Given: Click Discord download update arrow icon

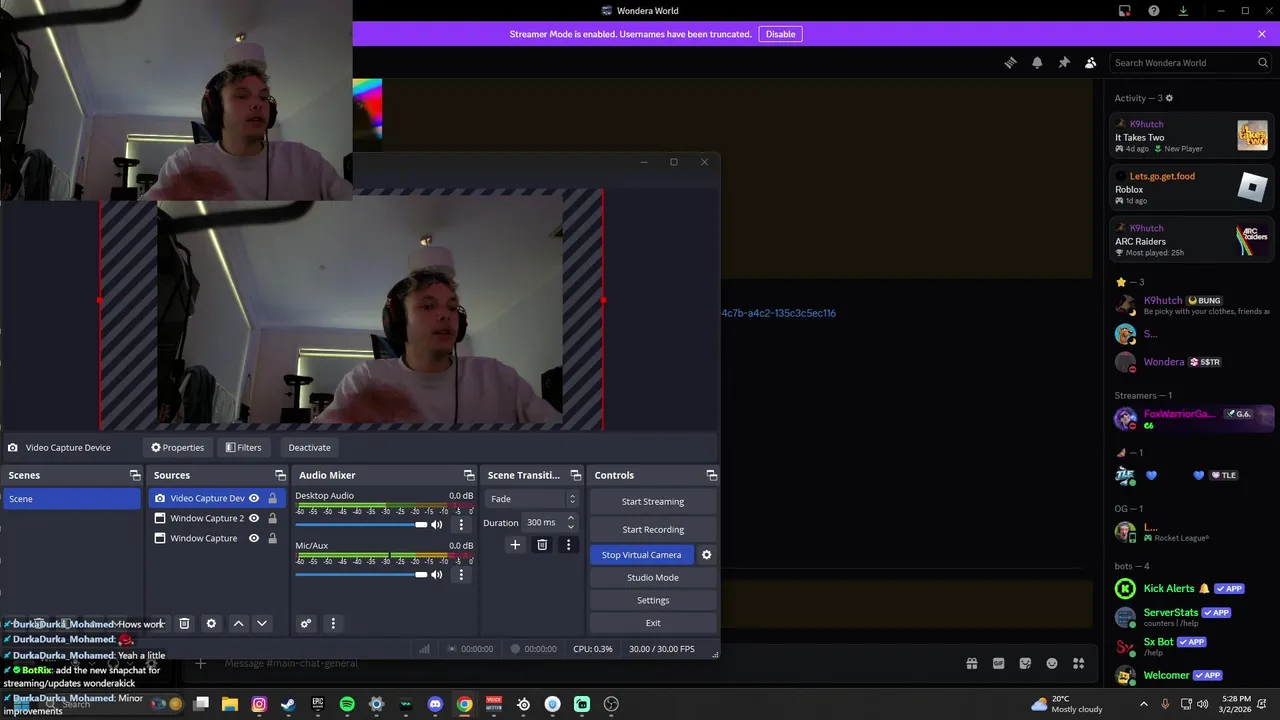Looking at the screenshot, I should point(1183,11).
